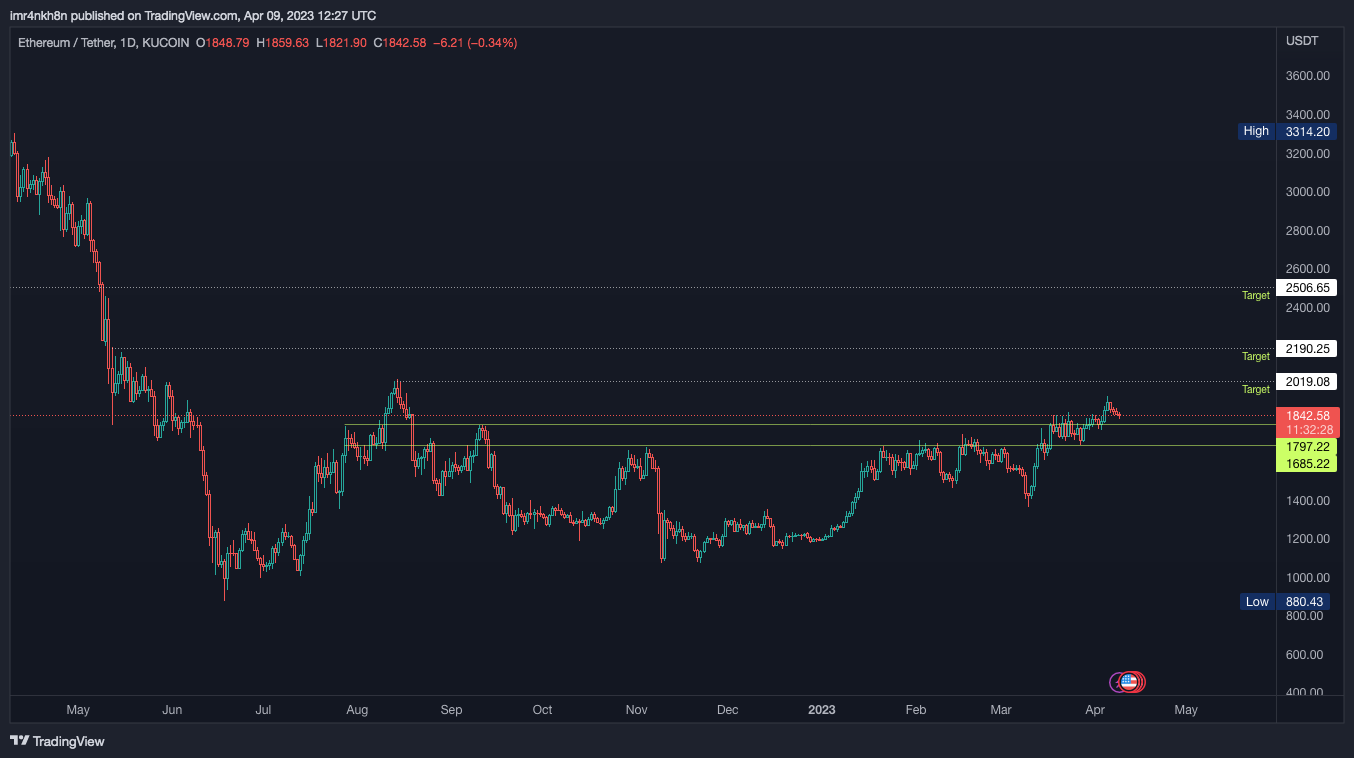Click the US flag economic event icon

pyautogui.click(x=1130, y=682)
